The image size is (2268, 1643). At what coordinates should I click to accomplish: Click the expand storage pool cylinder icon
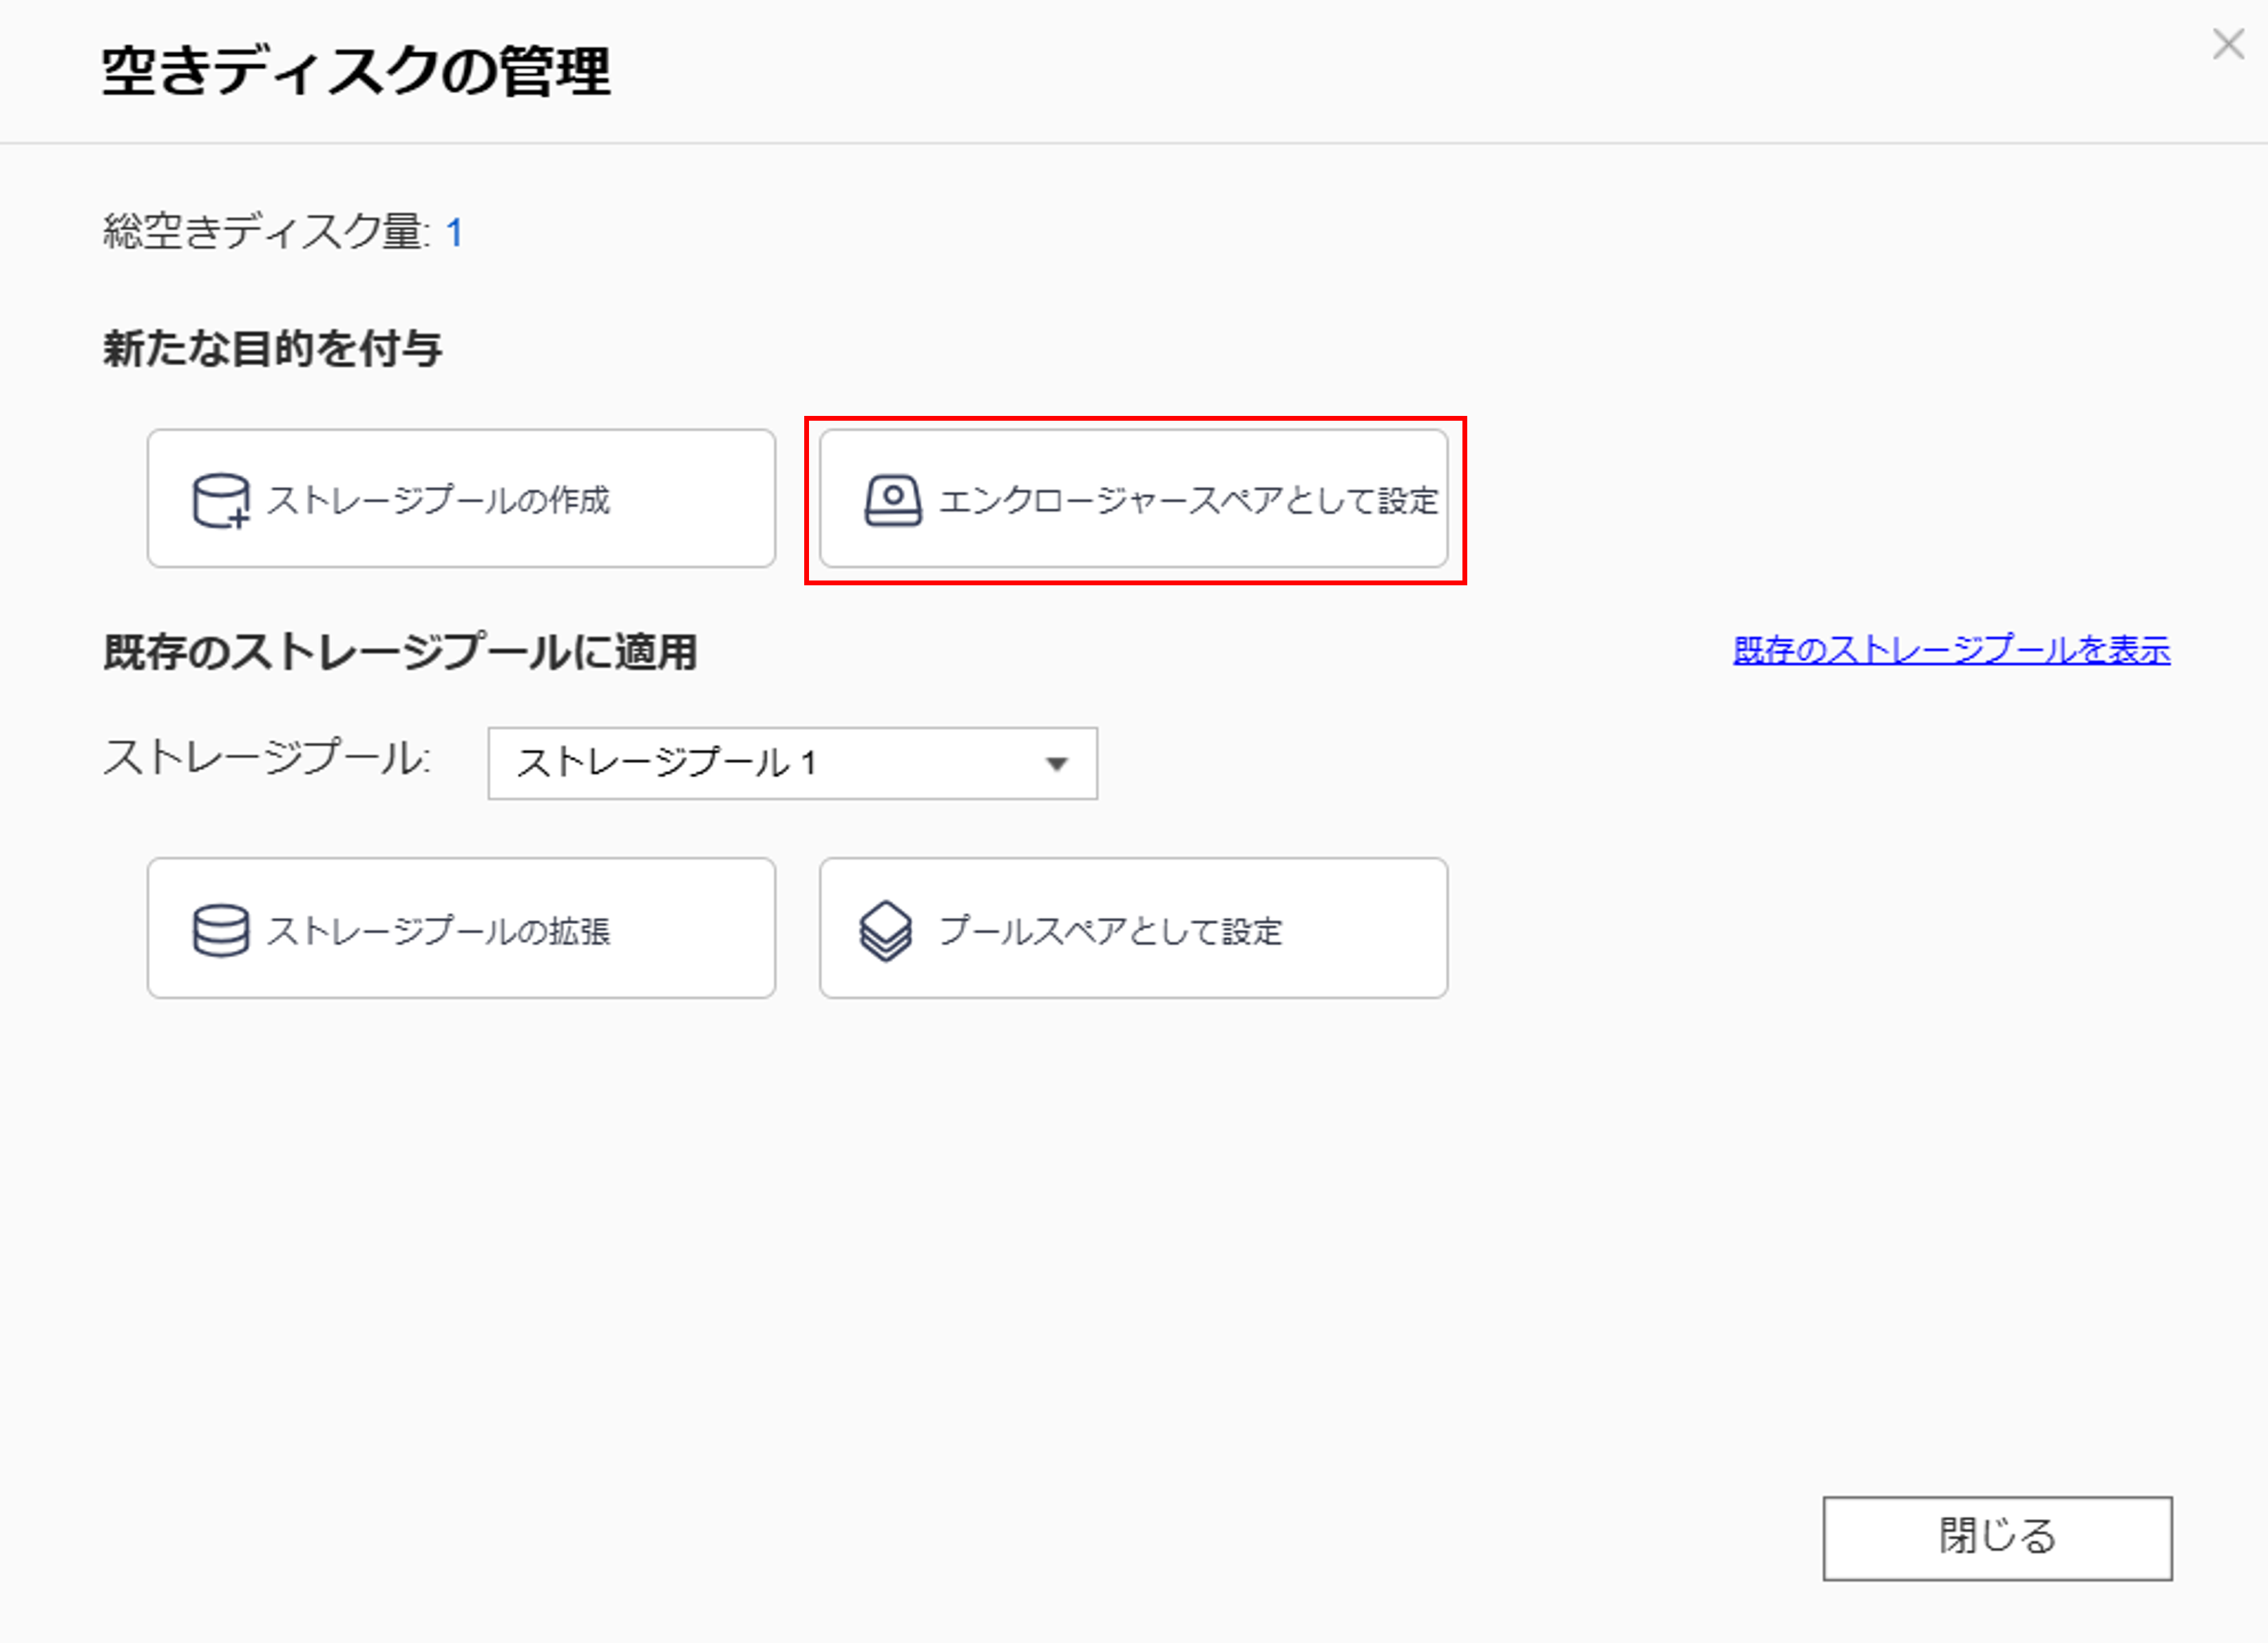click(x=221, y=930)
